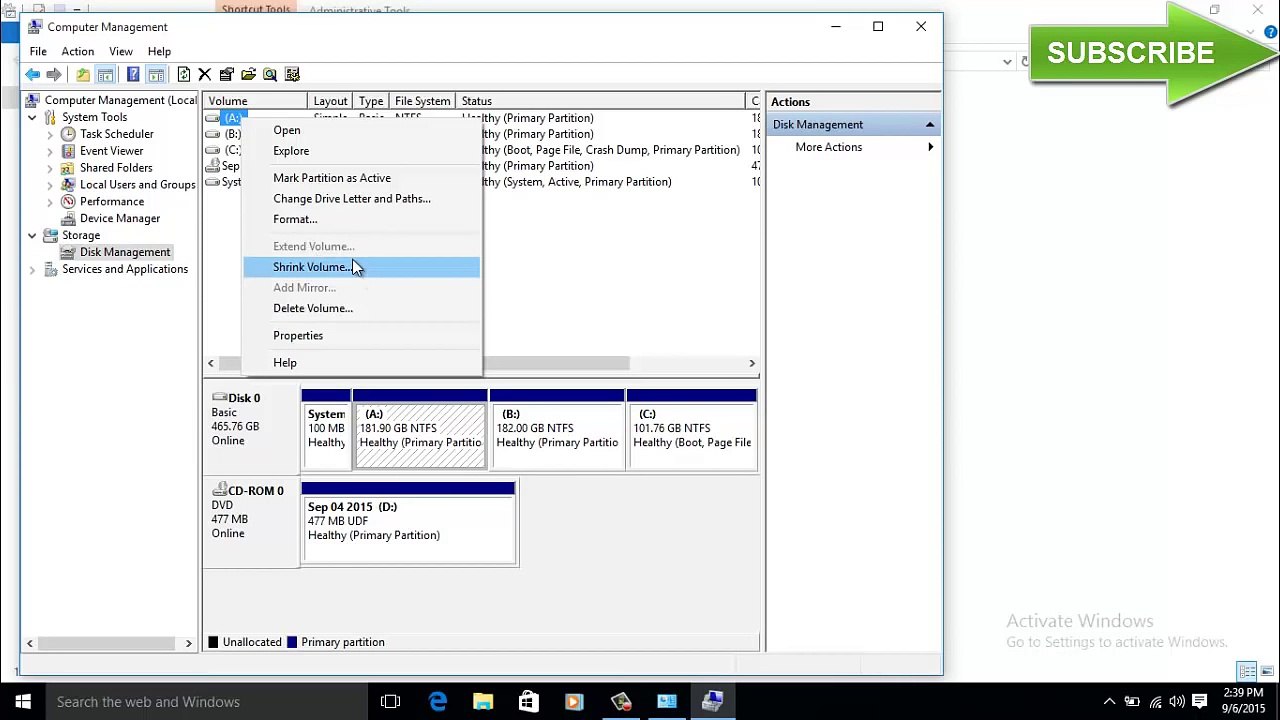Click the magnifier Find toolbar icon
The height and width of the screenshot is (720, 1280).
(x=270, y=74)
